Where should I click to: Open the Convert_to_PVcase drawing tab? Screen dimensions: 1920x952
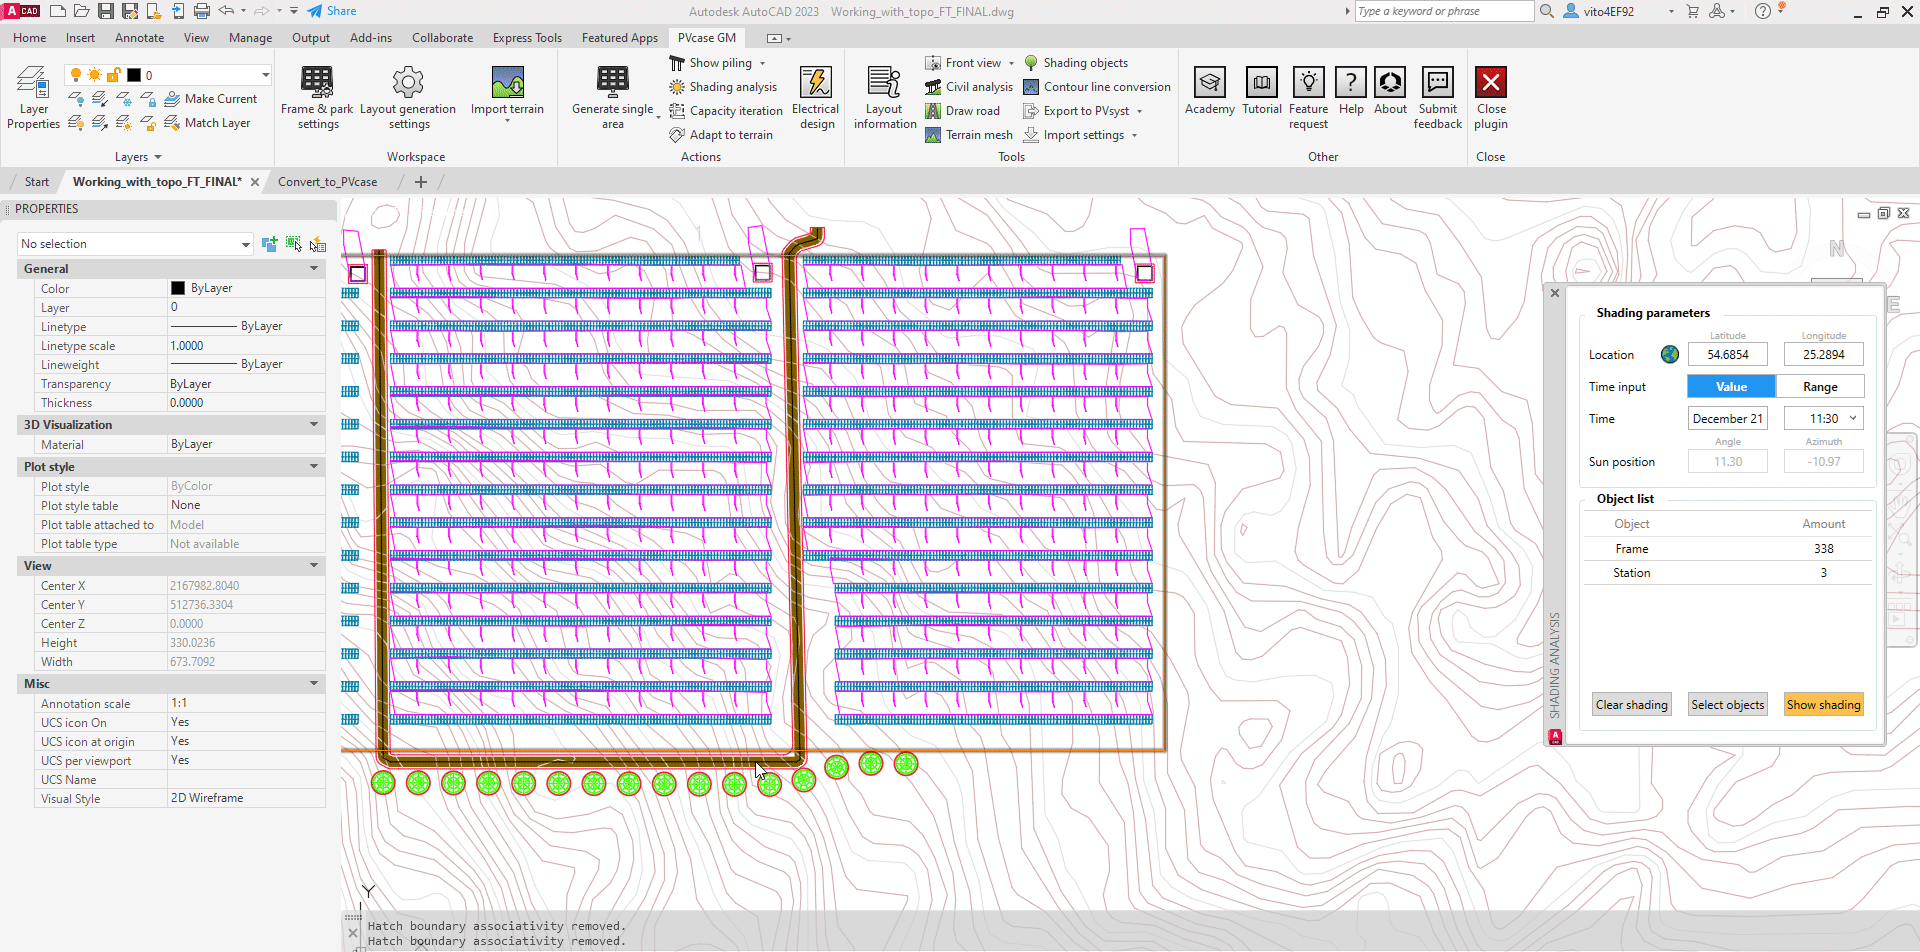coord(327,182)
